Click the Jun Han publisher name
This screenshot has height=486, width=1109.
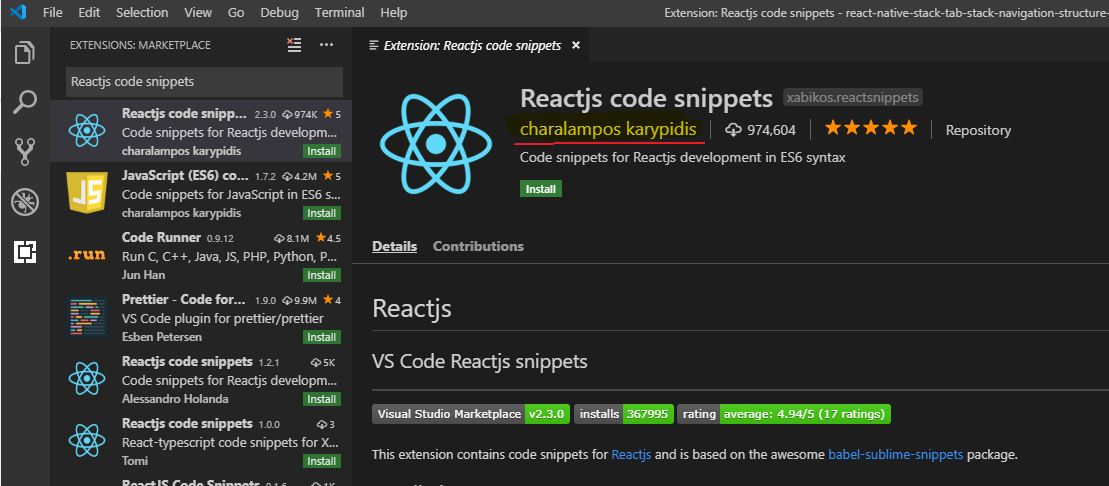coord(144,274)
